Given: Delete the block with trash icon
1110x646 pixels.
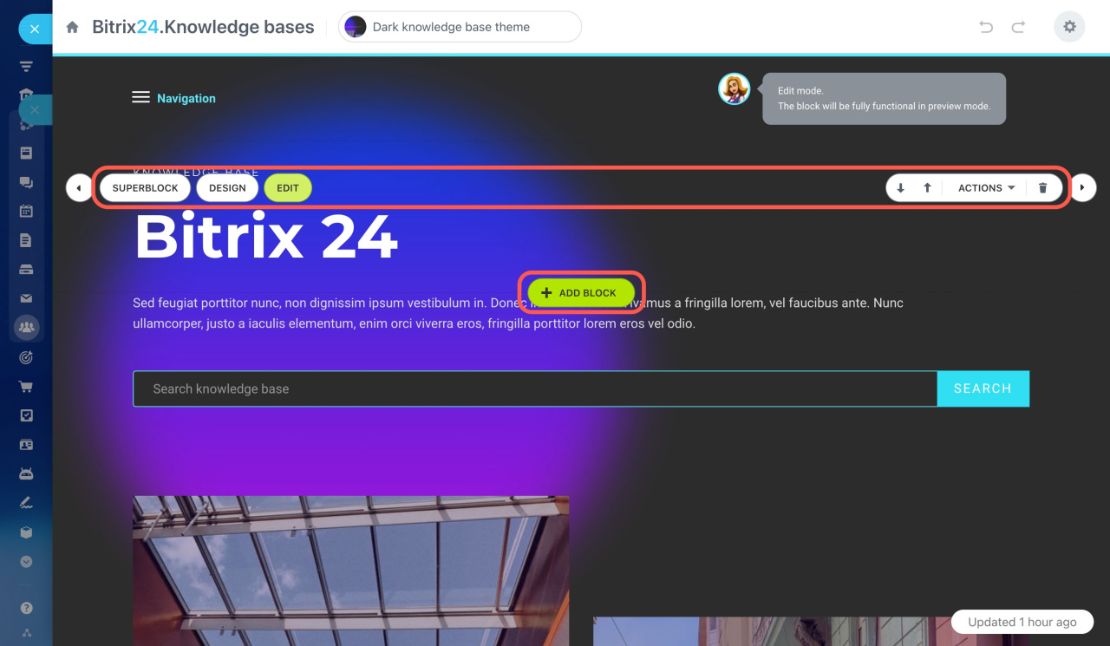Looking at the screenshot, I should [x=1043, y=188].
